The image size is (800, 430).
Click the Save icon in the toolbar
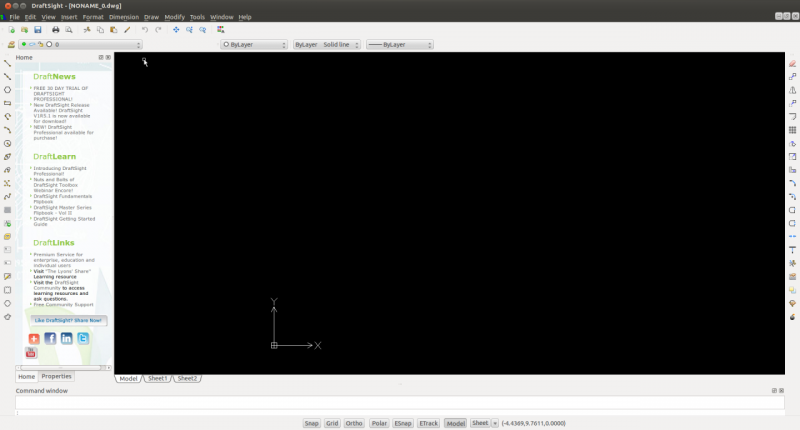[x=37, y=30]
